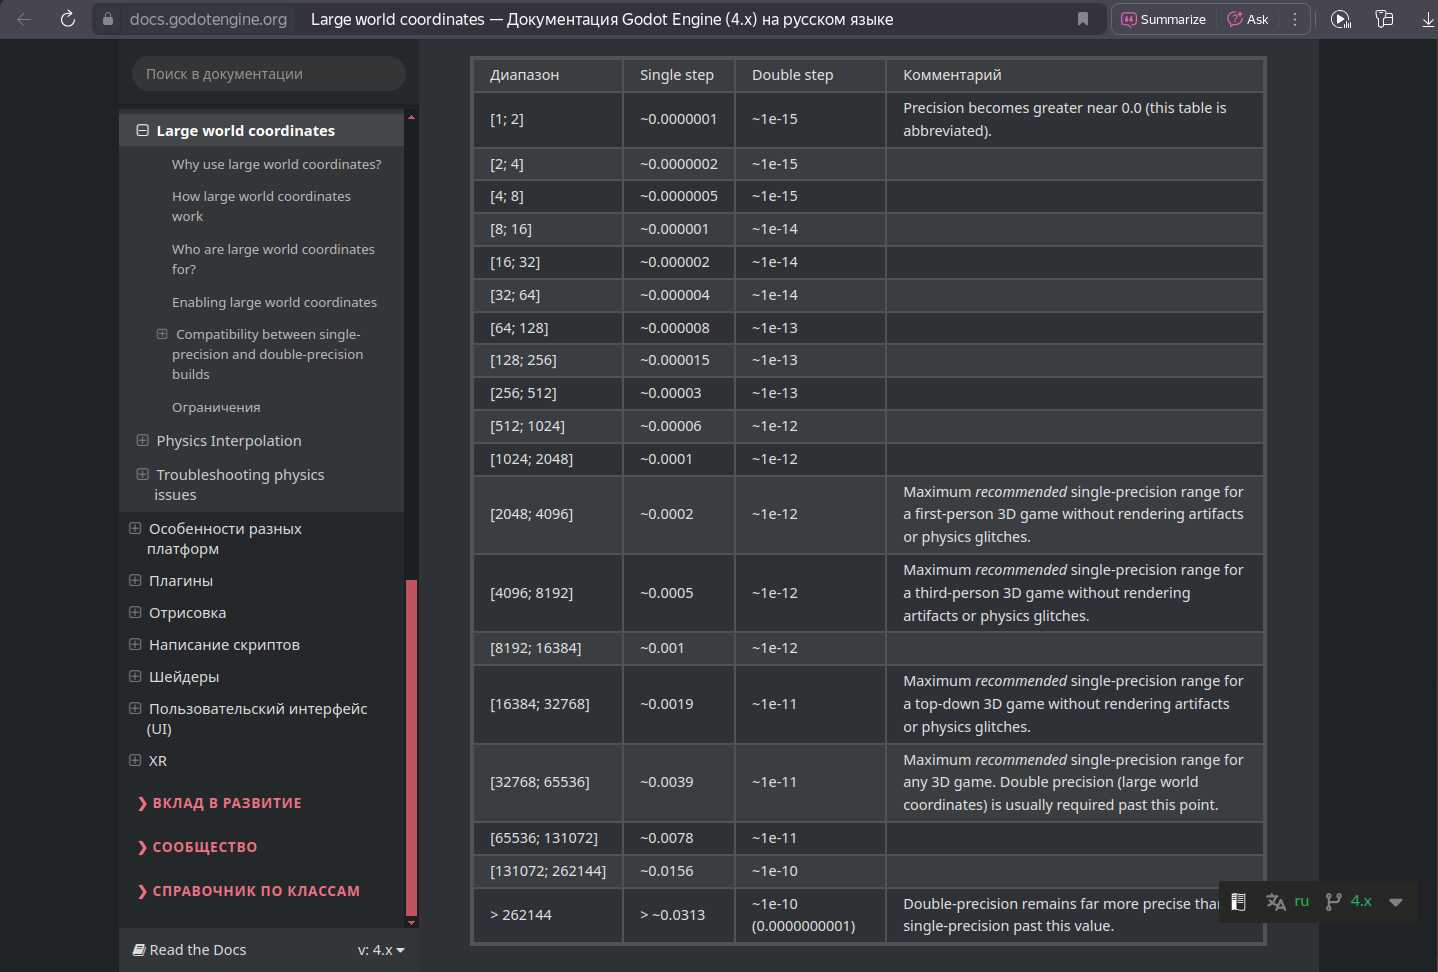
Task: Click the Ask assistant icon
Action: coord(1247,19)
